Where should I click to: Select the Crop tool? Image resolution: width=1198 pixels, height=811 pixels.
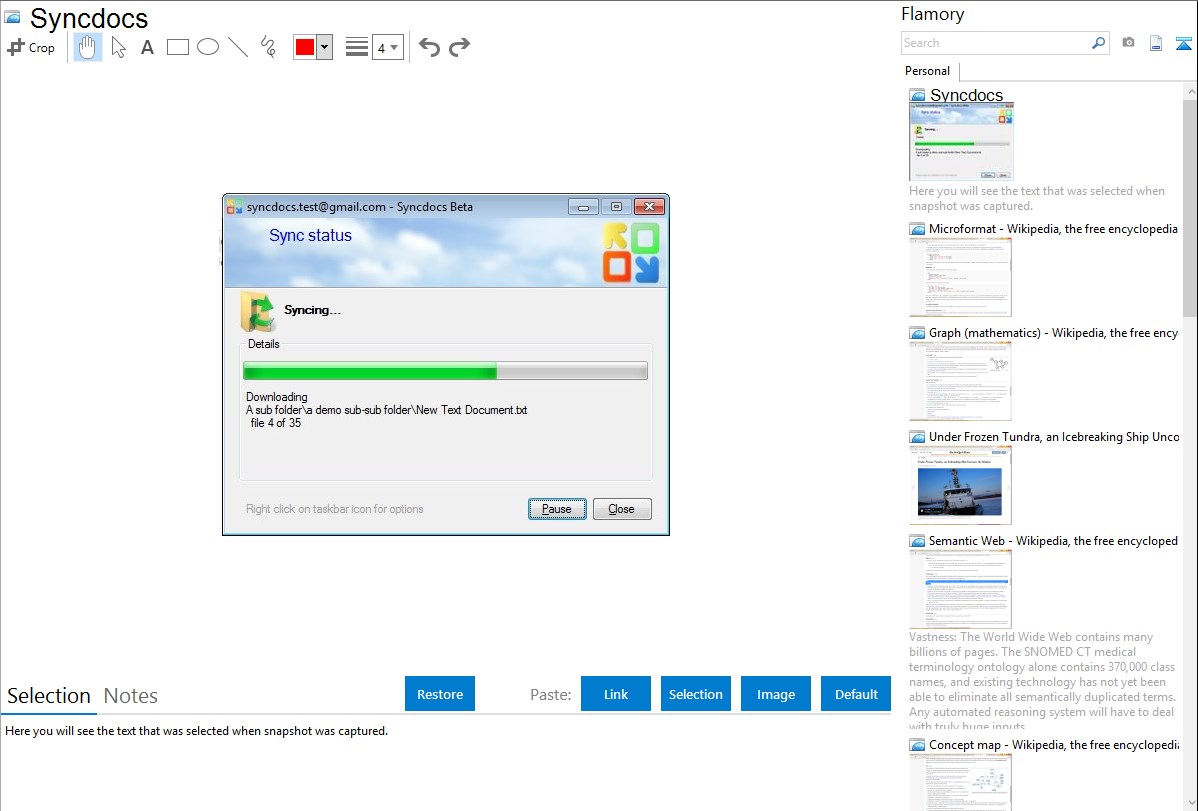(x=31, y=47)
